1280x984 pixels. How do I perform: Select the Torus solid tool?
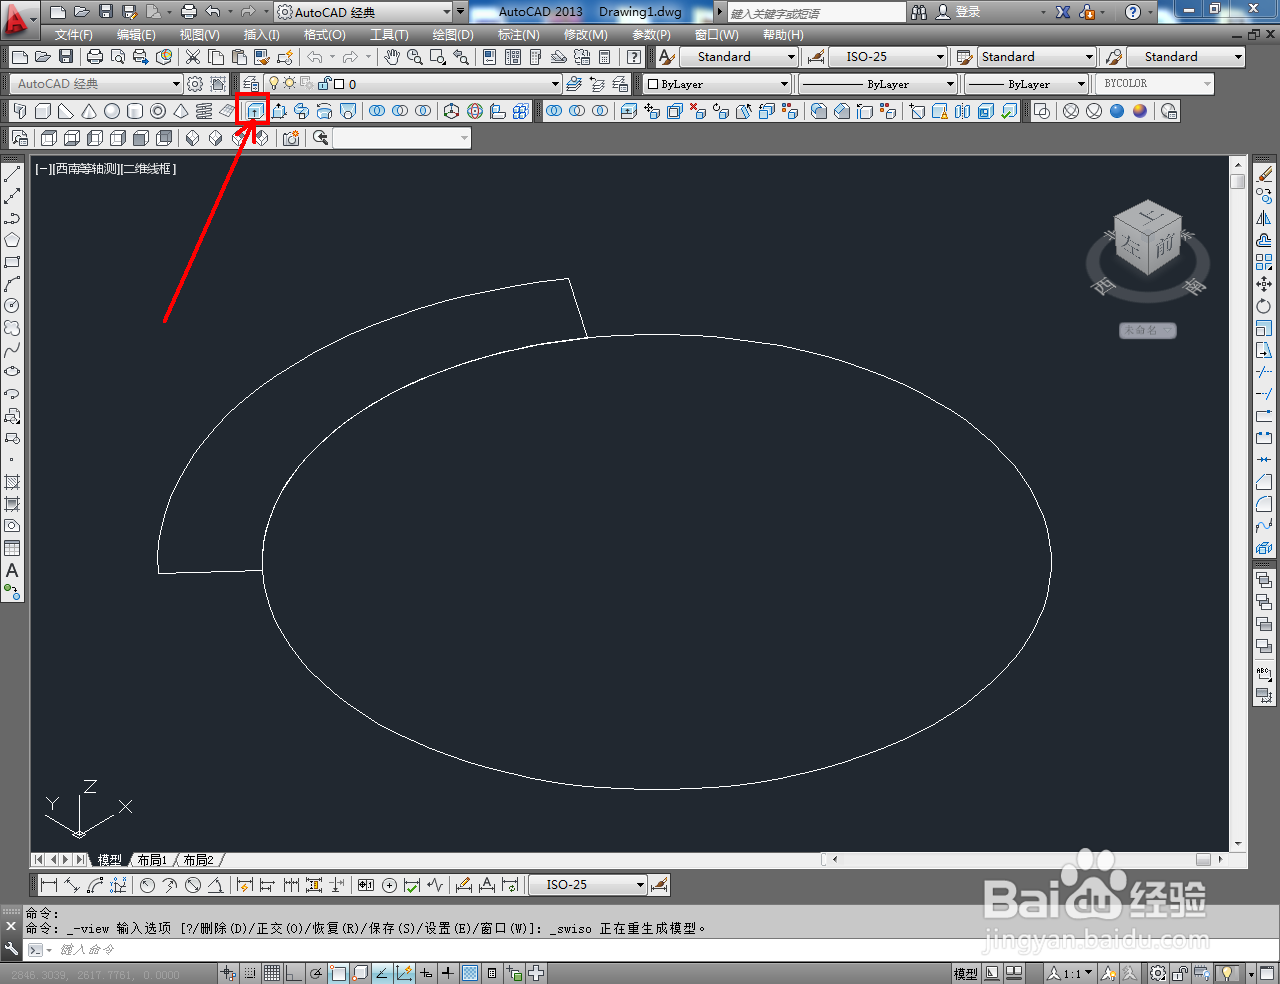[x=158, y=111]
